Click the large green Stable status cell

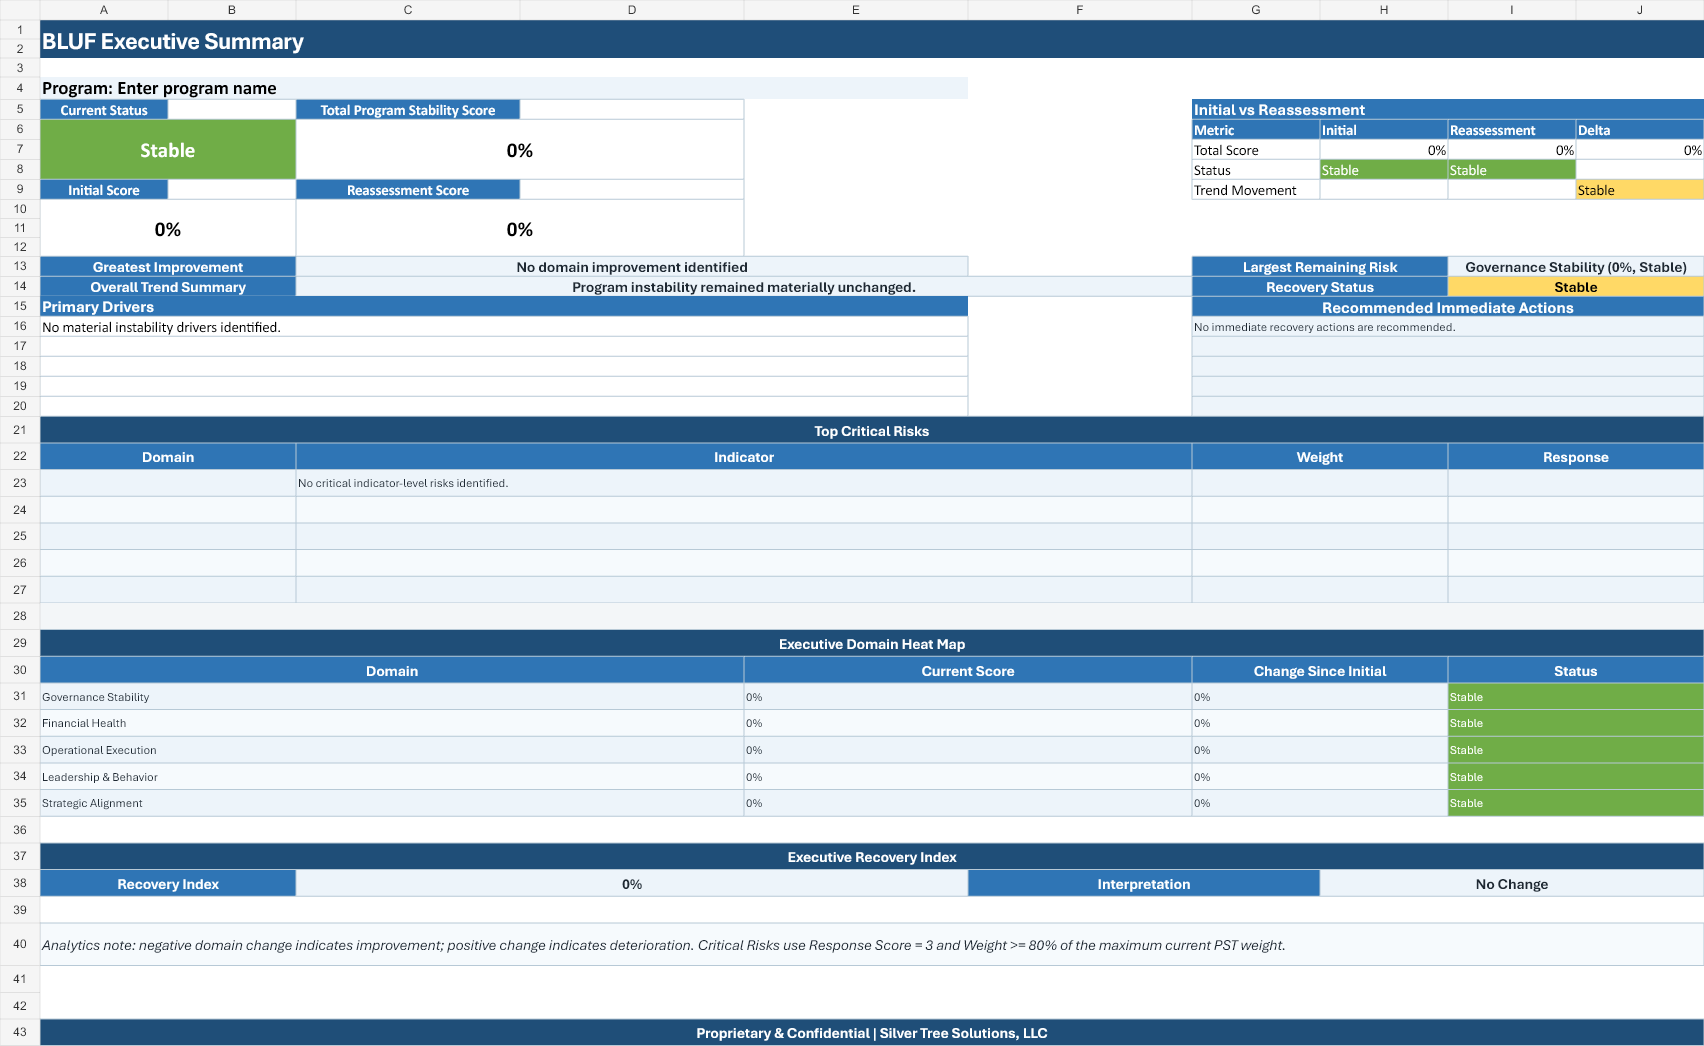click(x=168, y=150)
